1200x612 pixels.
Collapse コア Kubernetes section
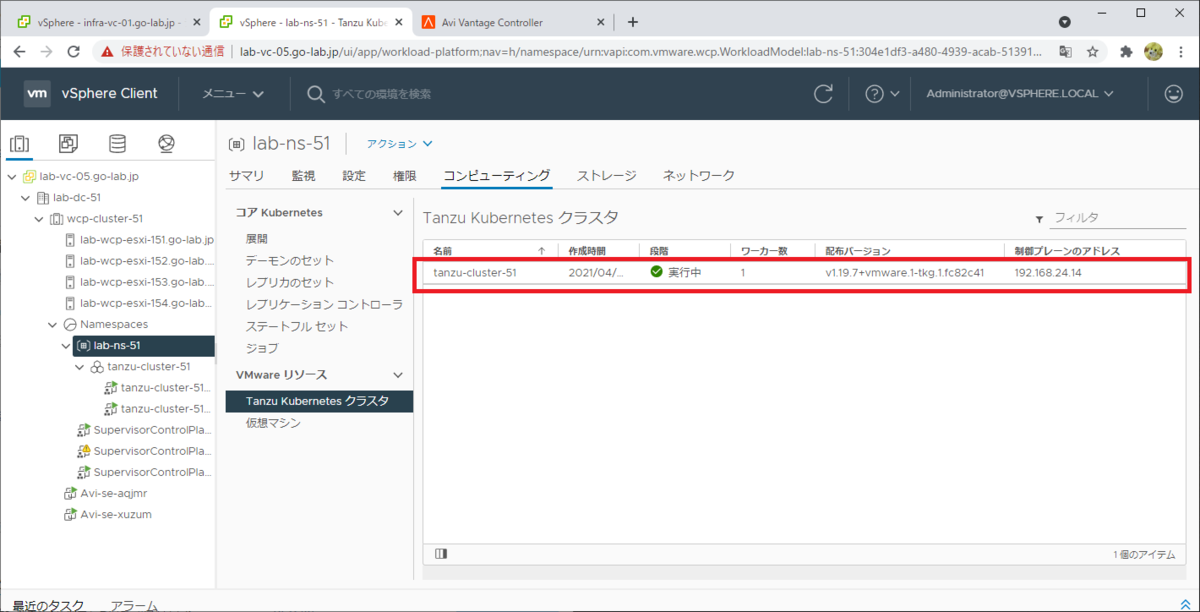(x=398, y=213)
